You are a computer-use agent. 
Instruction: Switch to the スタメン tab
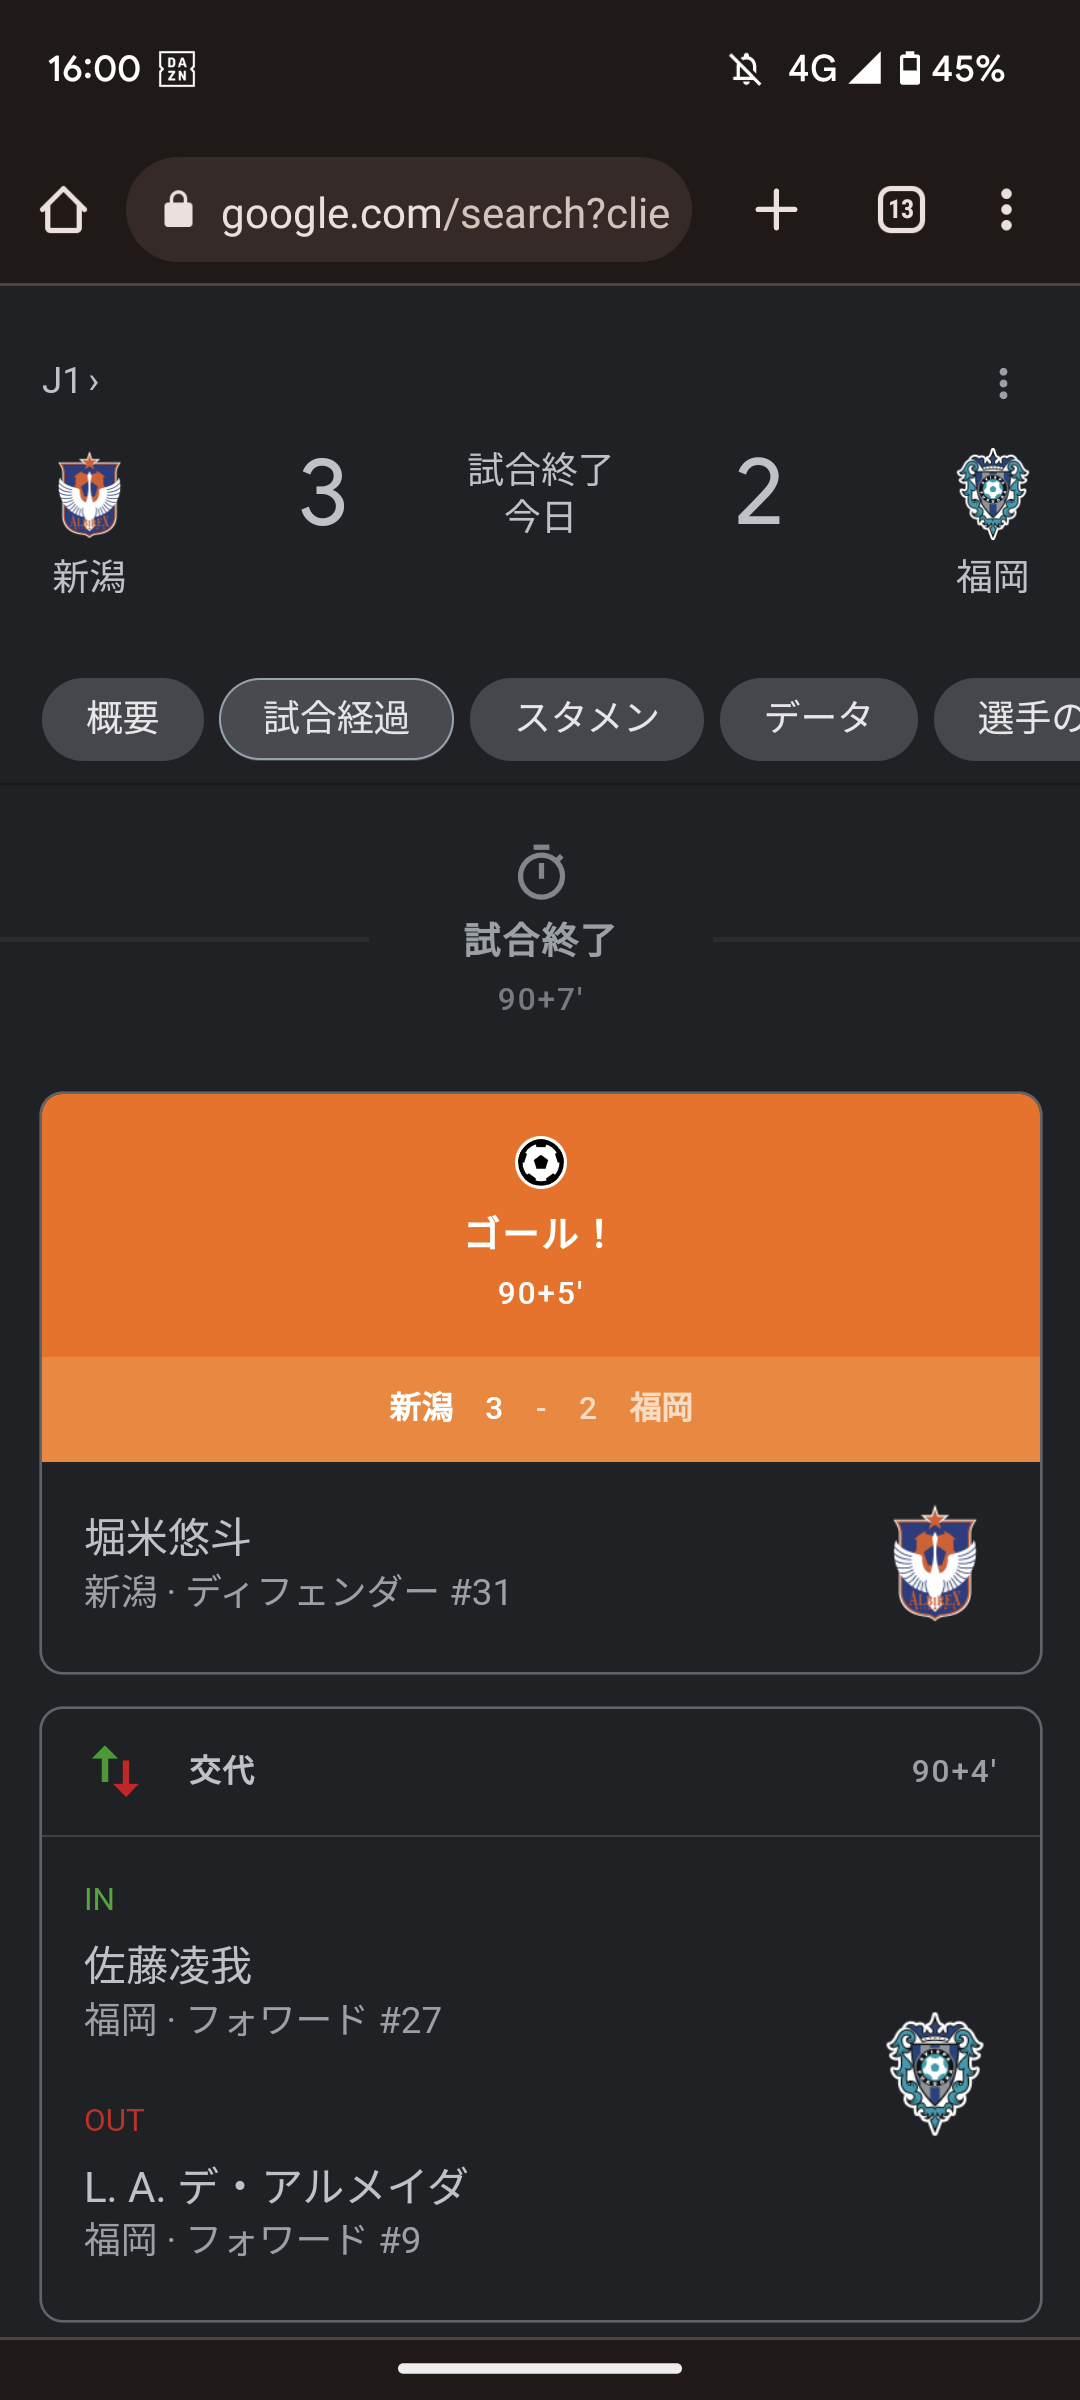[587, 719]
